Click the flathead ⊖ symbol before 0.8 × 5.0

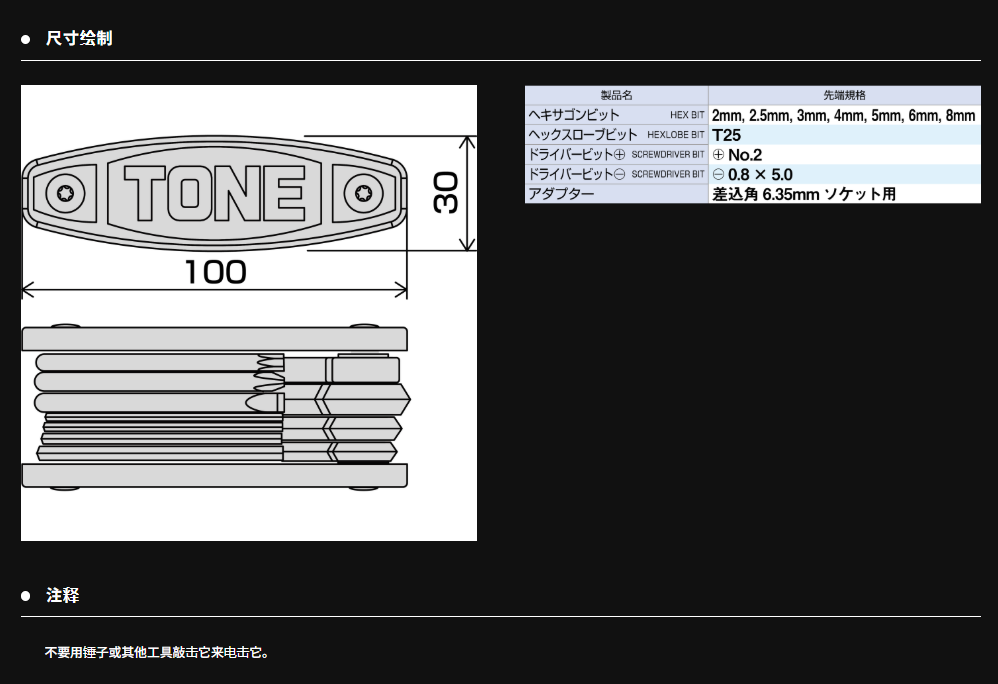pos(718,174)
